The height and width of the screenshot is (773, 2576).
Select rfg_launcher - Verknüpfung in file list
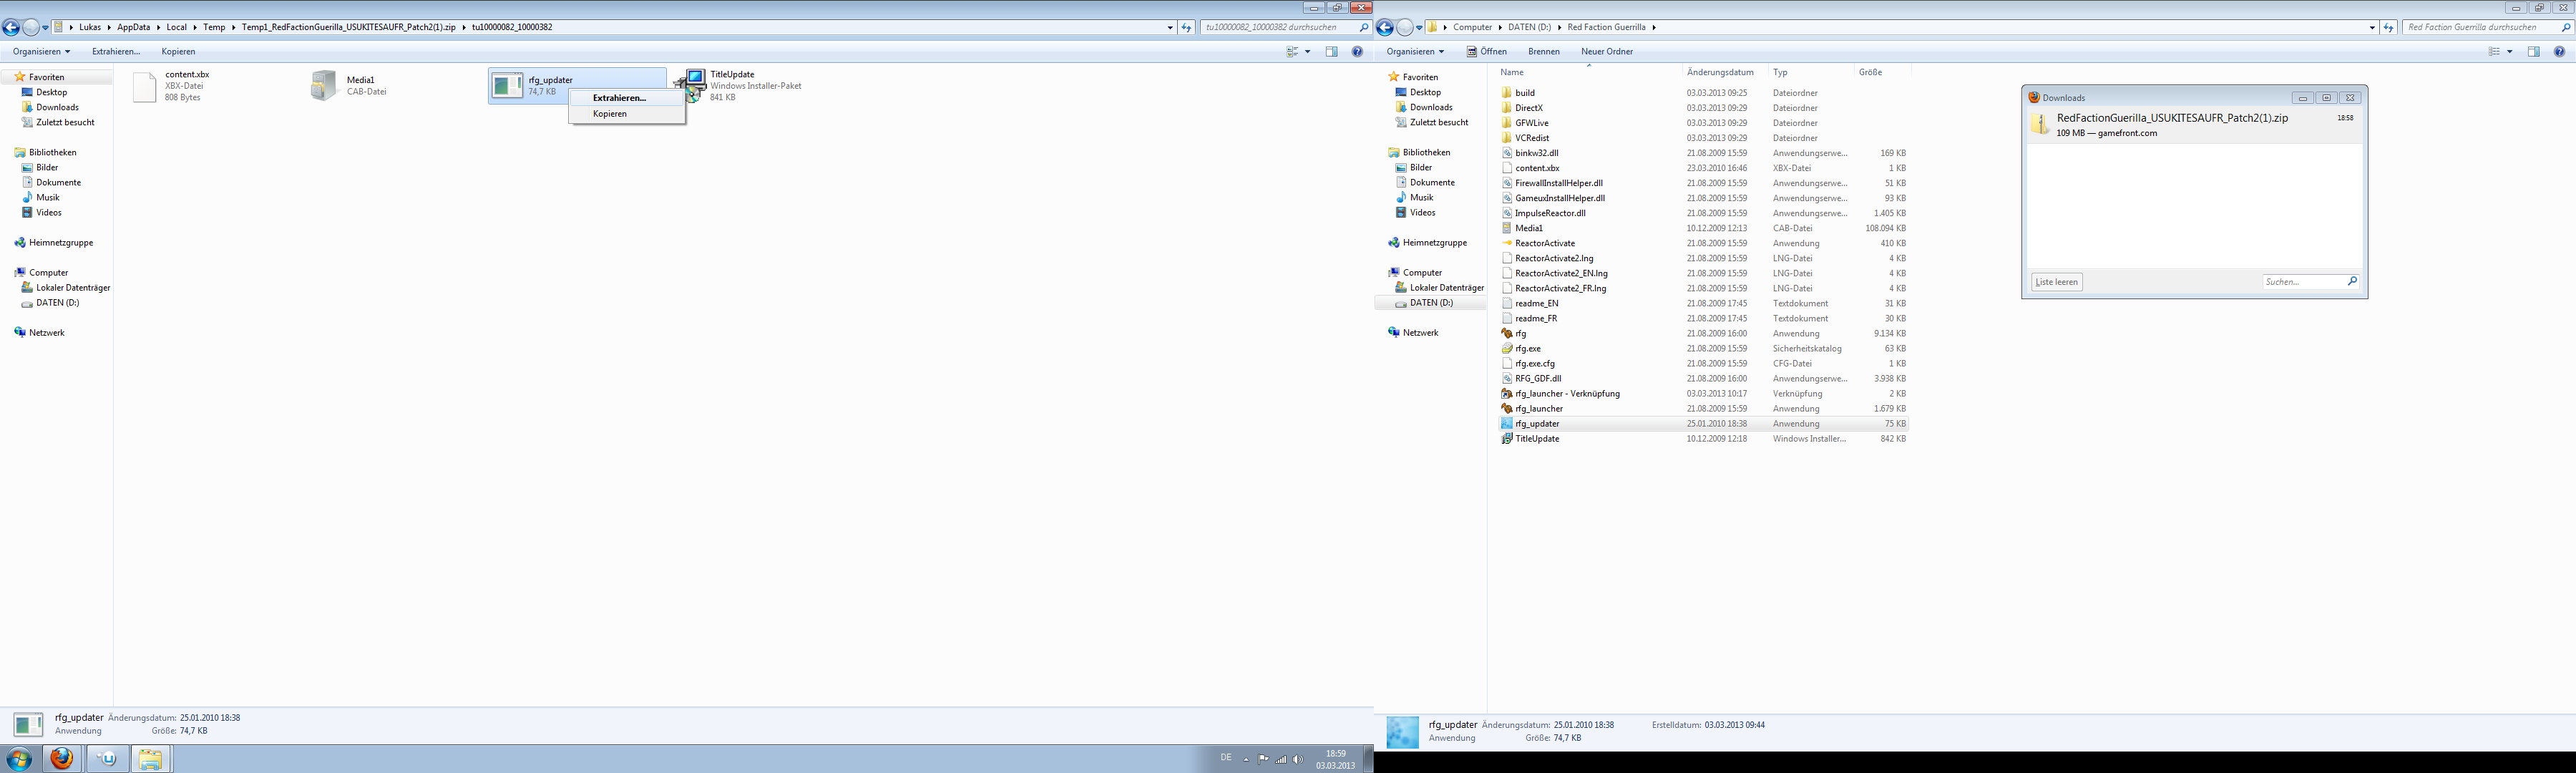1566,394
